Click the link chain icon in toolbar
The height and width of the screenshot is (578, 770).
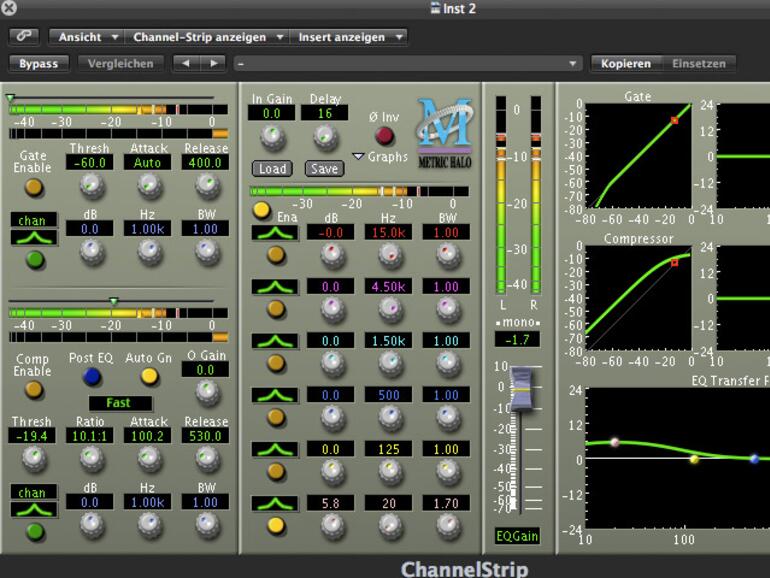click(x=25, y=37)
